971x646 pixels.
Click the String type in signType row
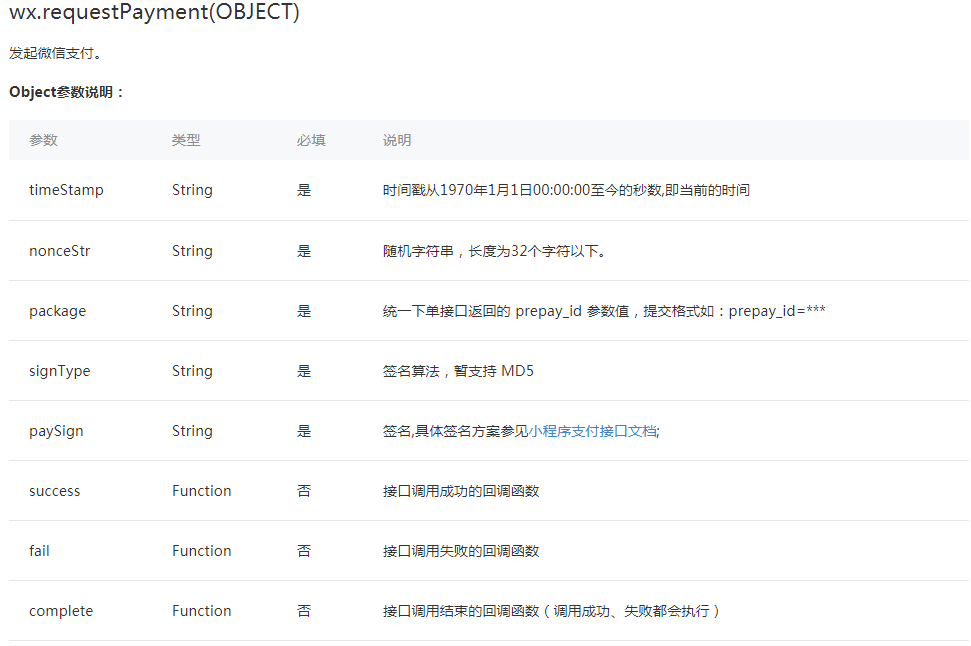(x=192, y=371)
